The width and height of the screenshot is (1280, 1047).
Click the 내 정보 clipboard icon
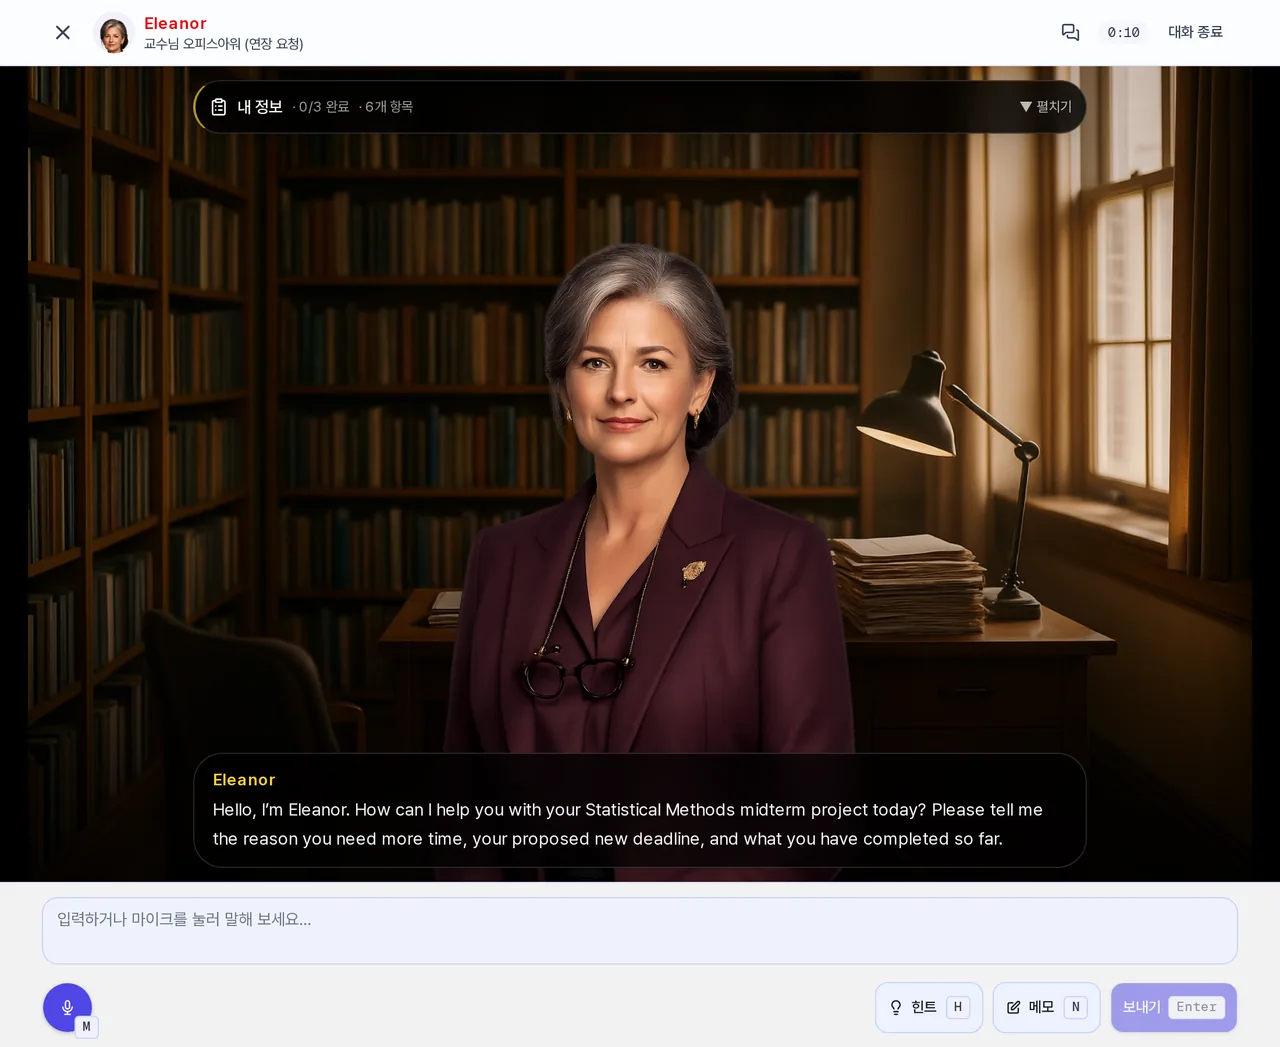pos(219,107)
